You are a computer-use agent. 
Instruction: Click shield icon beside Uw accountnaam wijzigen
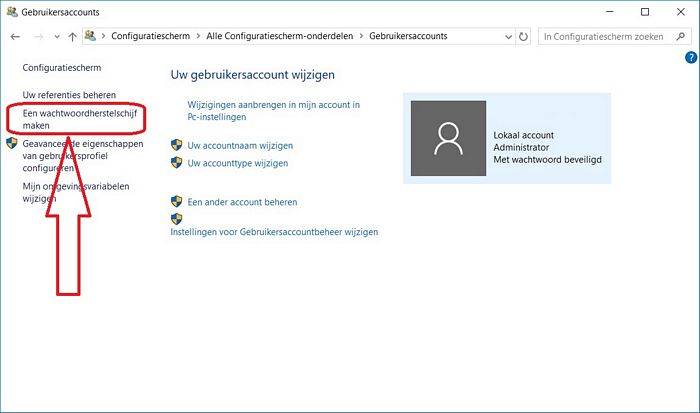(x=177, y=146)
